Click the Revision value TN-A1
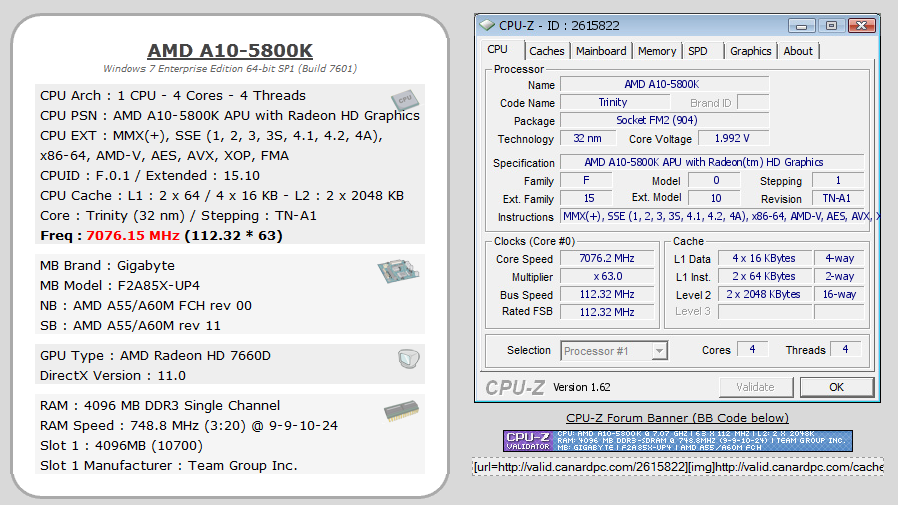 (x=837, y=199)
